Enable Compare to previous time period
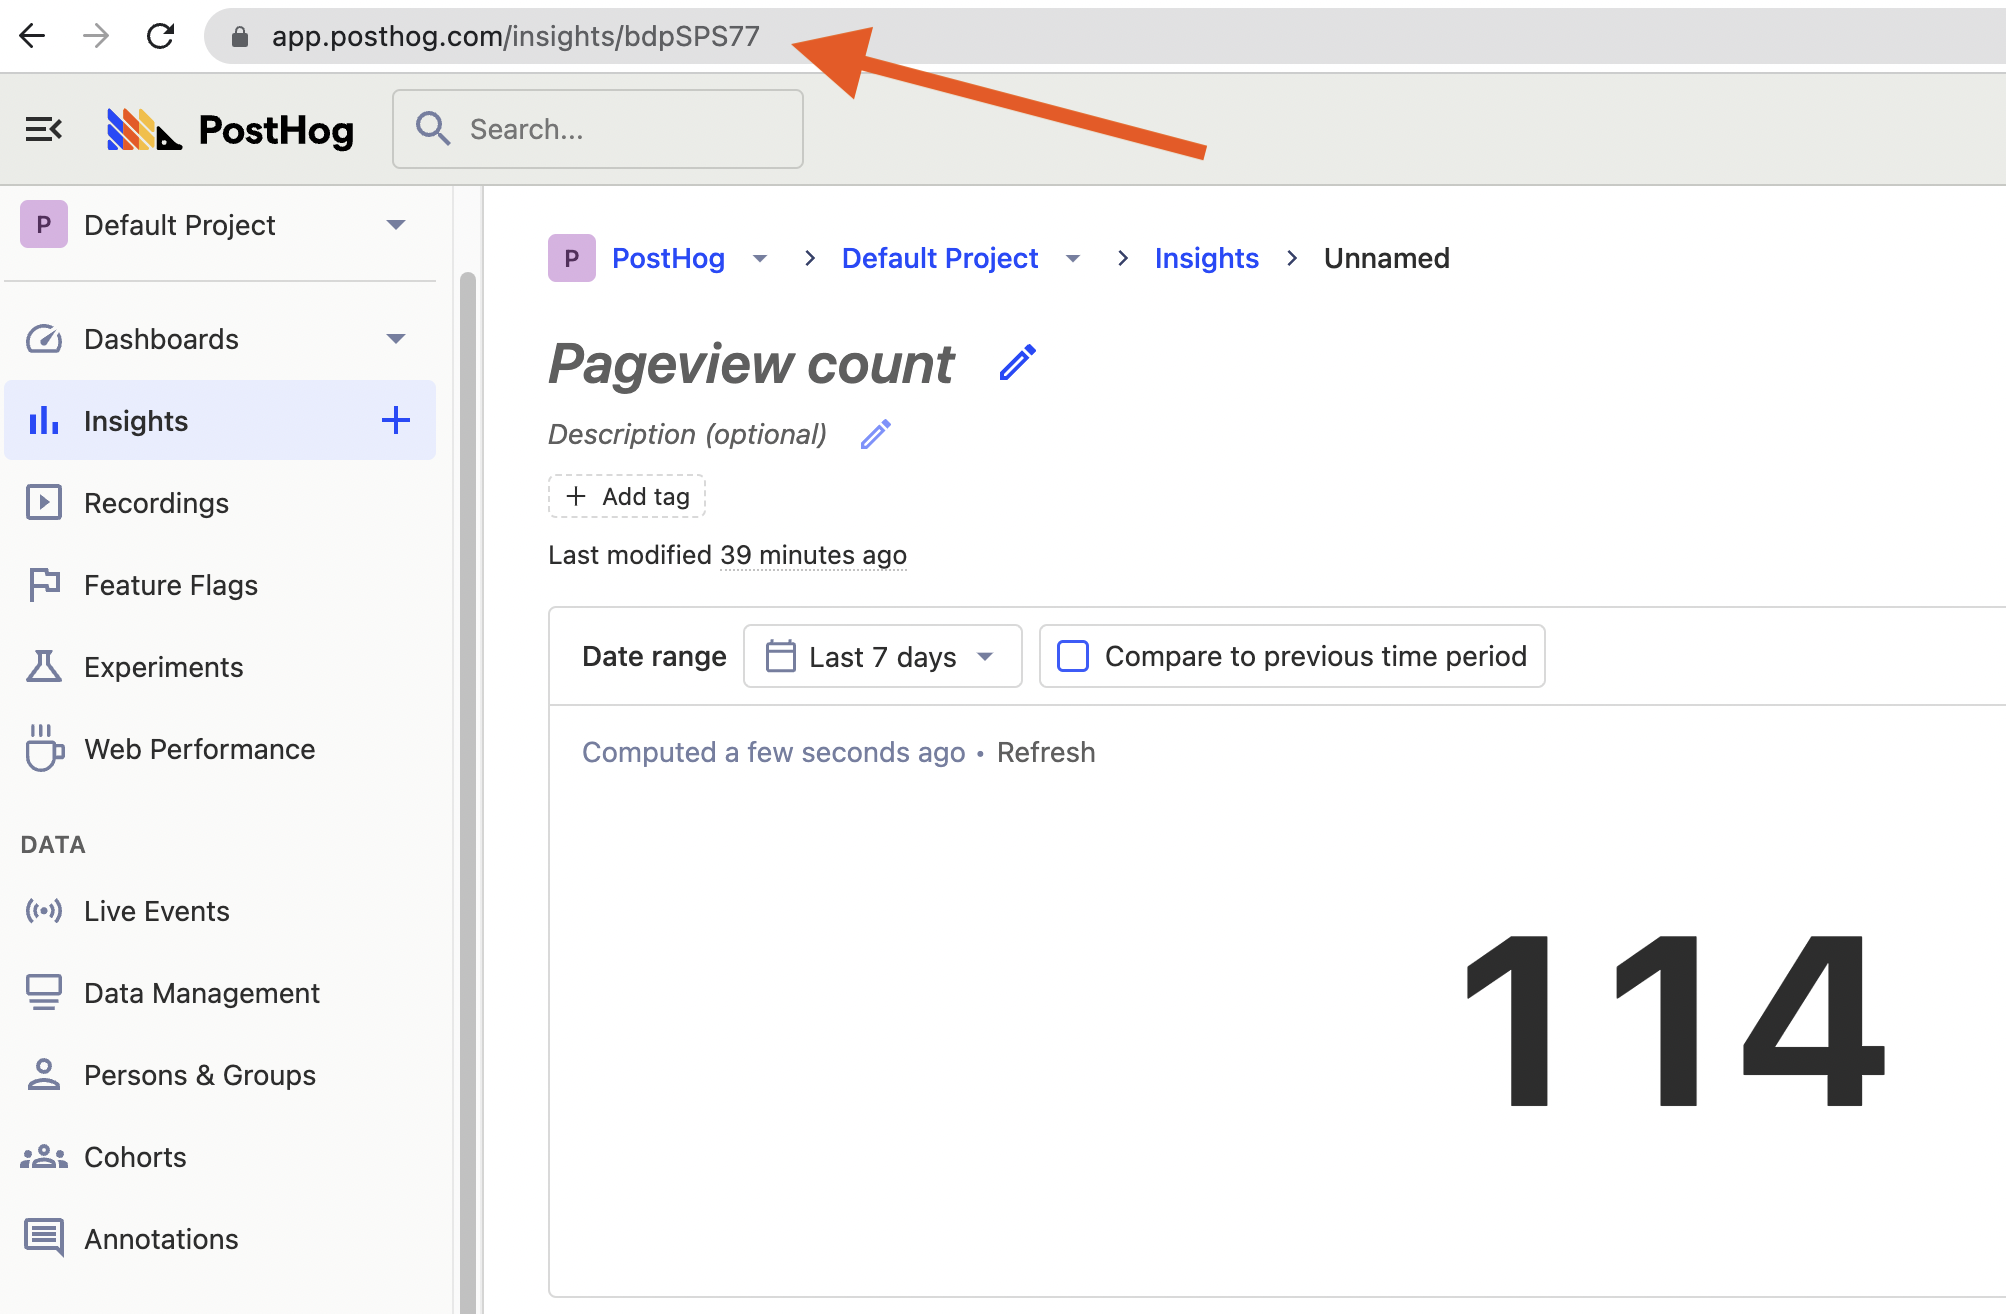Screen dimensions: 2006x1314 1073,656
